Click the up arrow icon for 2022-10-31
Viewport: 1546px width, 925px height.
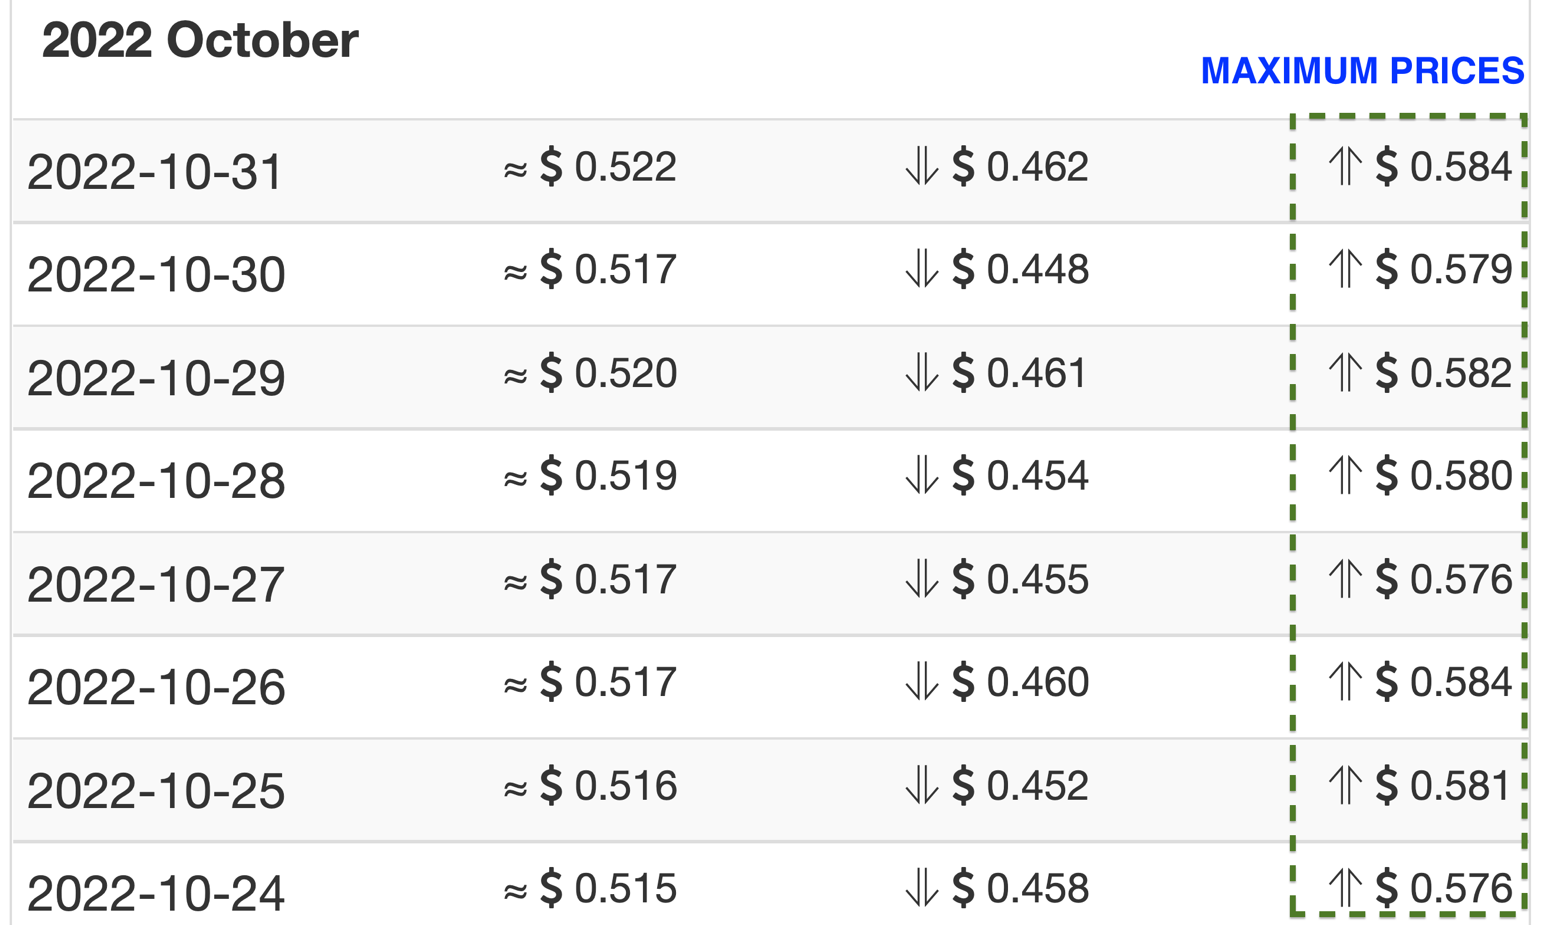pos(1345,166)
